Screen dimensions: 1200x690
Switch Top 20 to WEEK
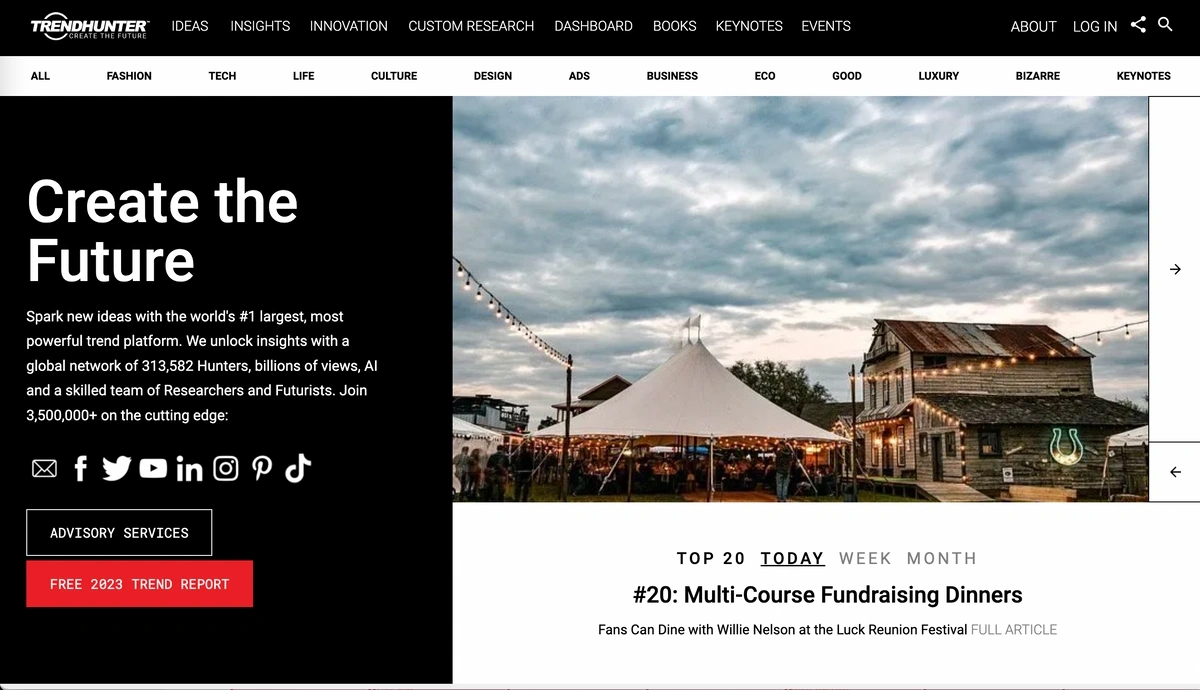click(x=865, y=558)
